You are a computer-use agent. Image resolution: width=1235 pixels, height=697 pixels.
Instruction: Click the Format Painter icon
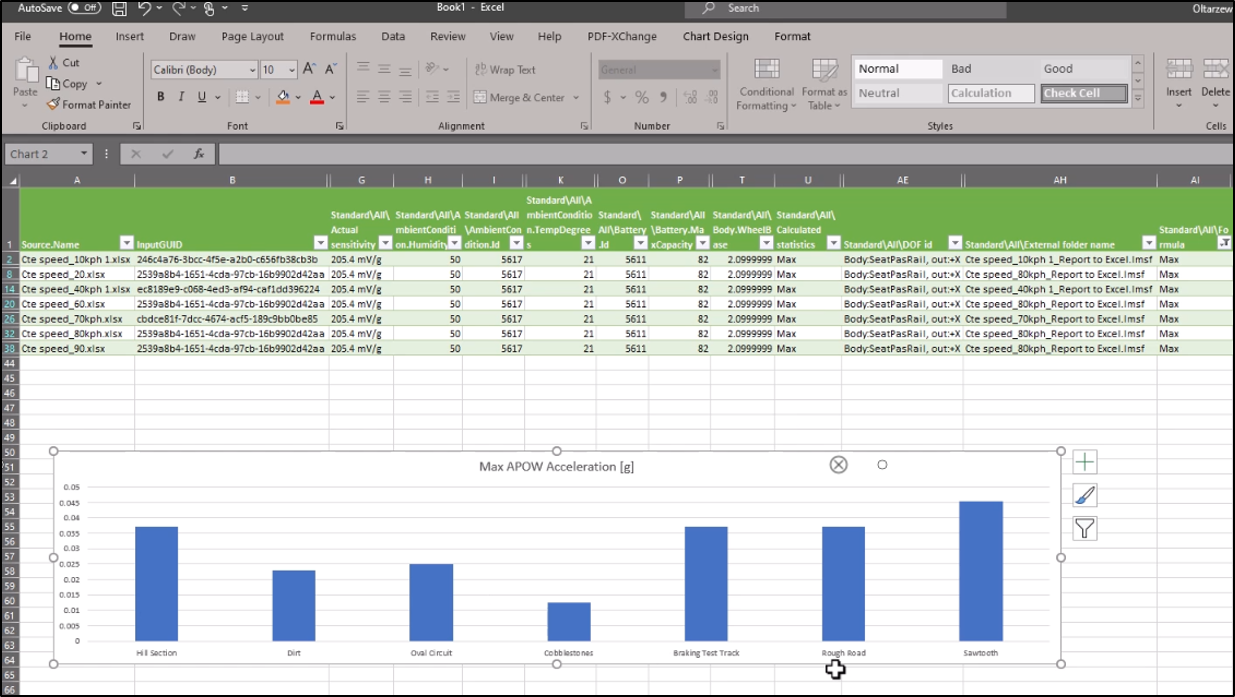tap(54, 105)
